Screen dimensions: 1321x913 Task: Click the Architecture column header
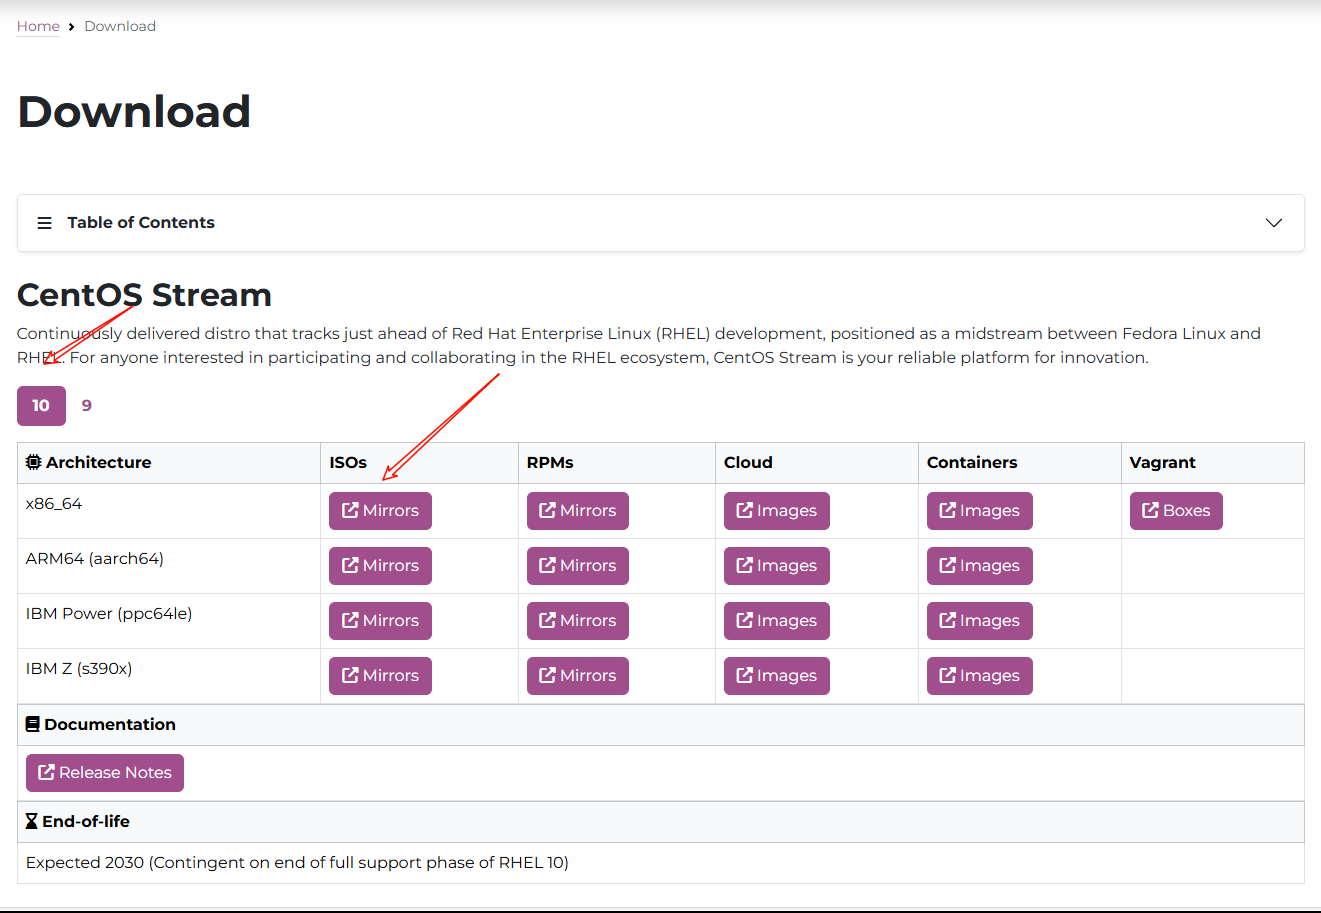click(169, 463)
